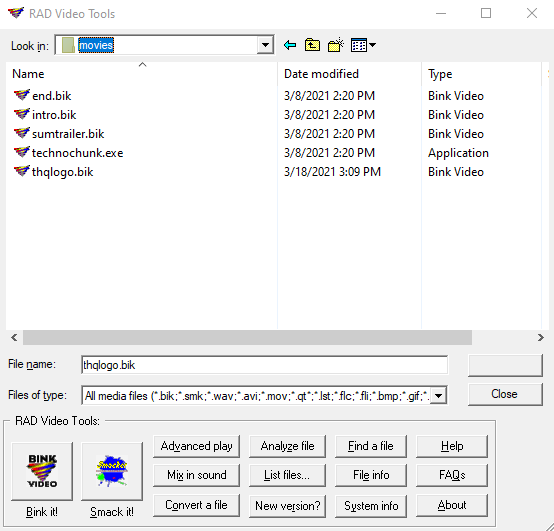The width and height of the screenshot is (554, 531).
Task: Maximize the RAD Video Tools window
Action: pyautogui.click(x=486, y=13)
